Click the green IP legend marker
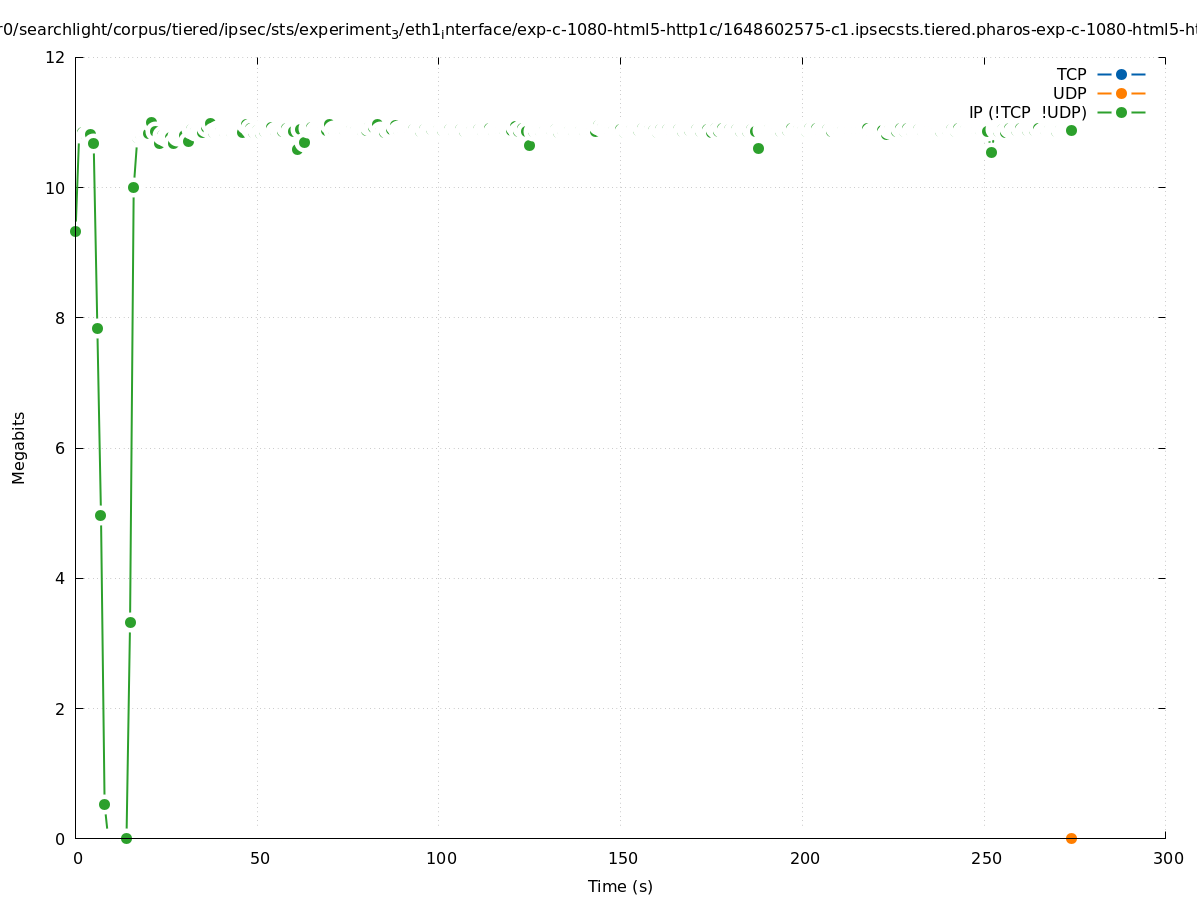The width and height of the screenshot is (1197, 900). click(1121, 112)
